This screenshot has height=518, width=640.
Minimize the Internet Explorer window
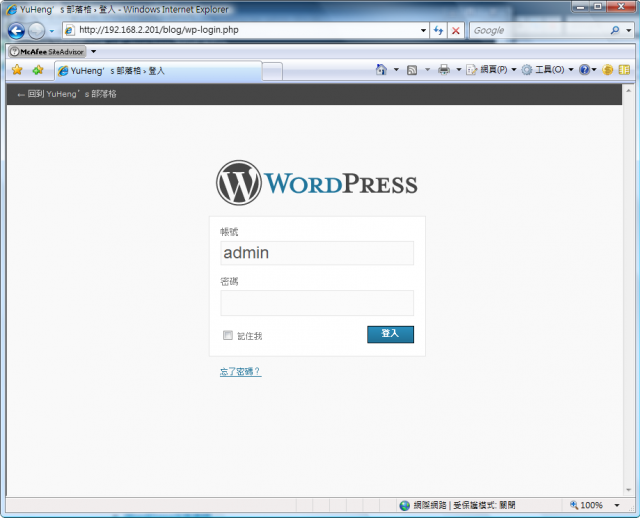[x=580, y=7]
